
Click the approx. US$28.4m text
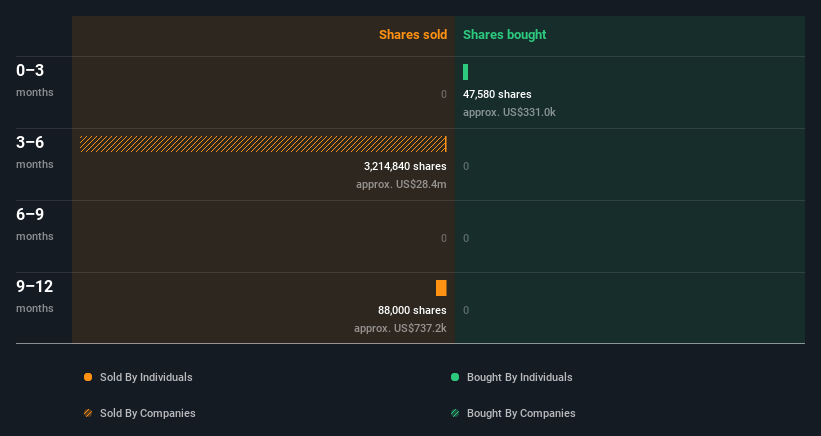[401, 185]
